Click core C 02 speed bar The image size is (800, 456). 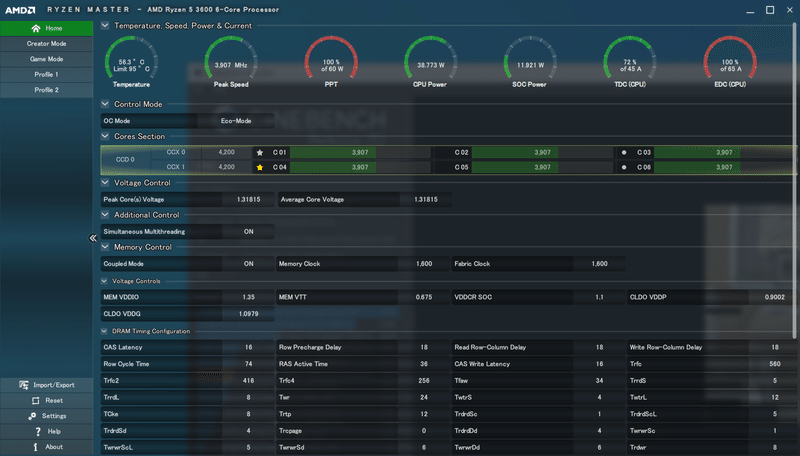click(542, 153)
